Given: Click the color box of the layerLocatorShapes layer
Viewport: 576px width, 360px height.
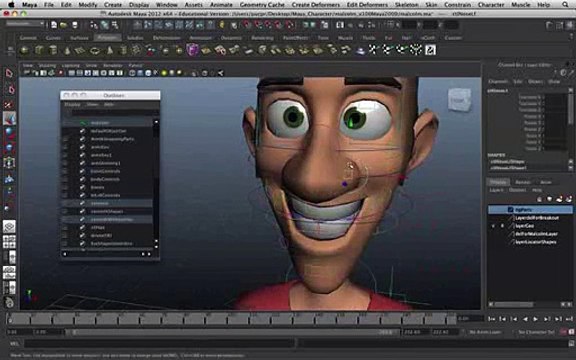Looking at the screenshot, I should [x=511, y=242].
